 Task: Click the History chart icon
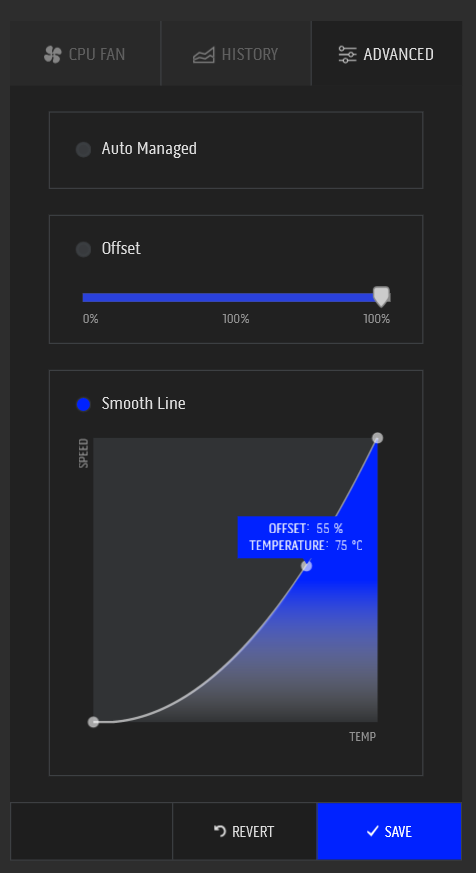[204, 55]
